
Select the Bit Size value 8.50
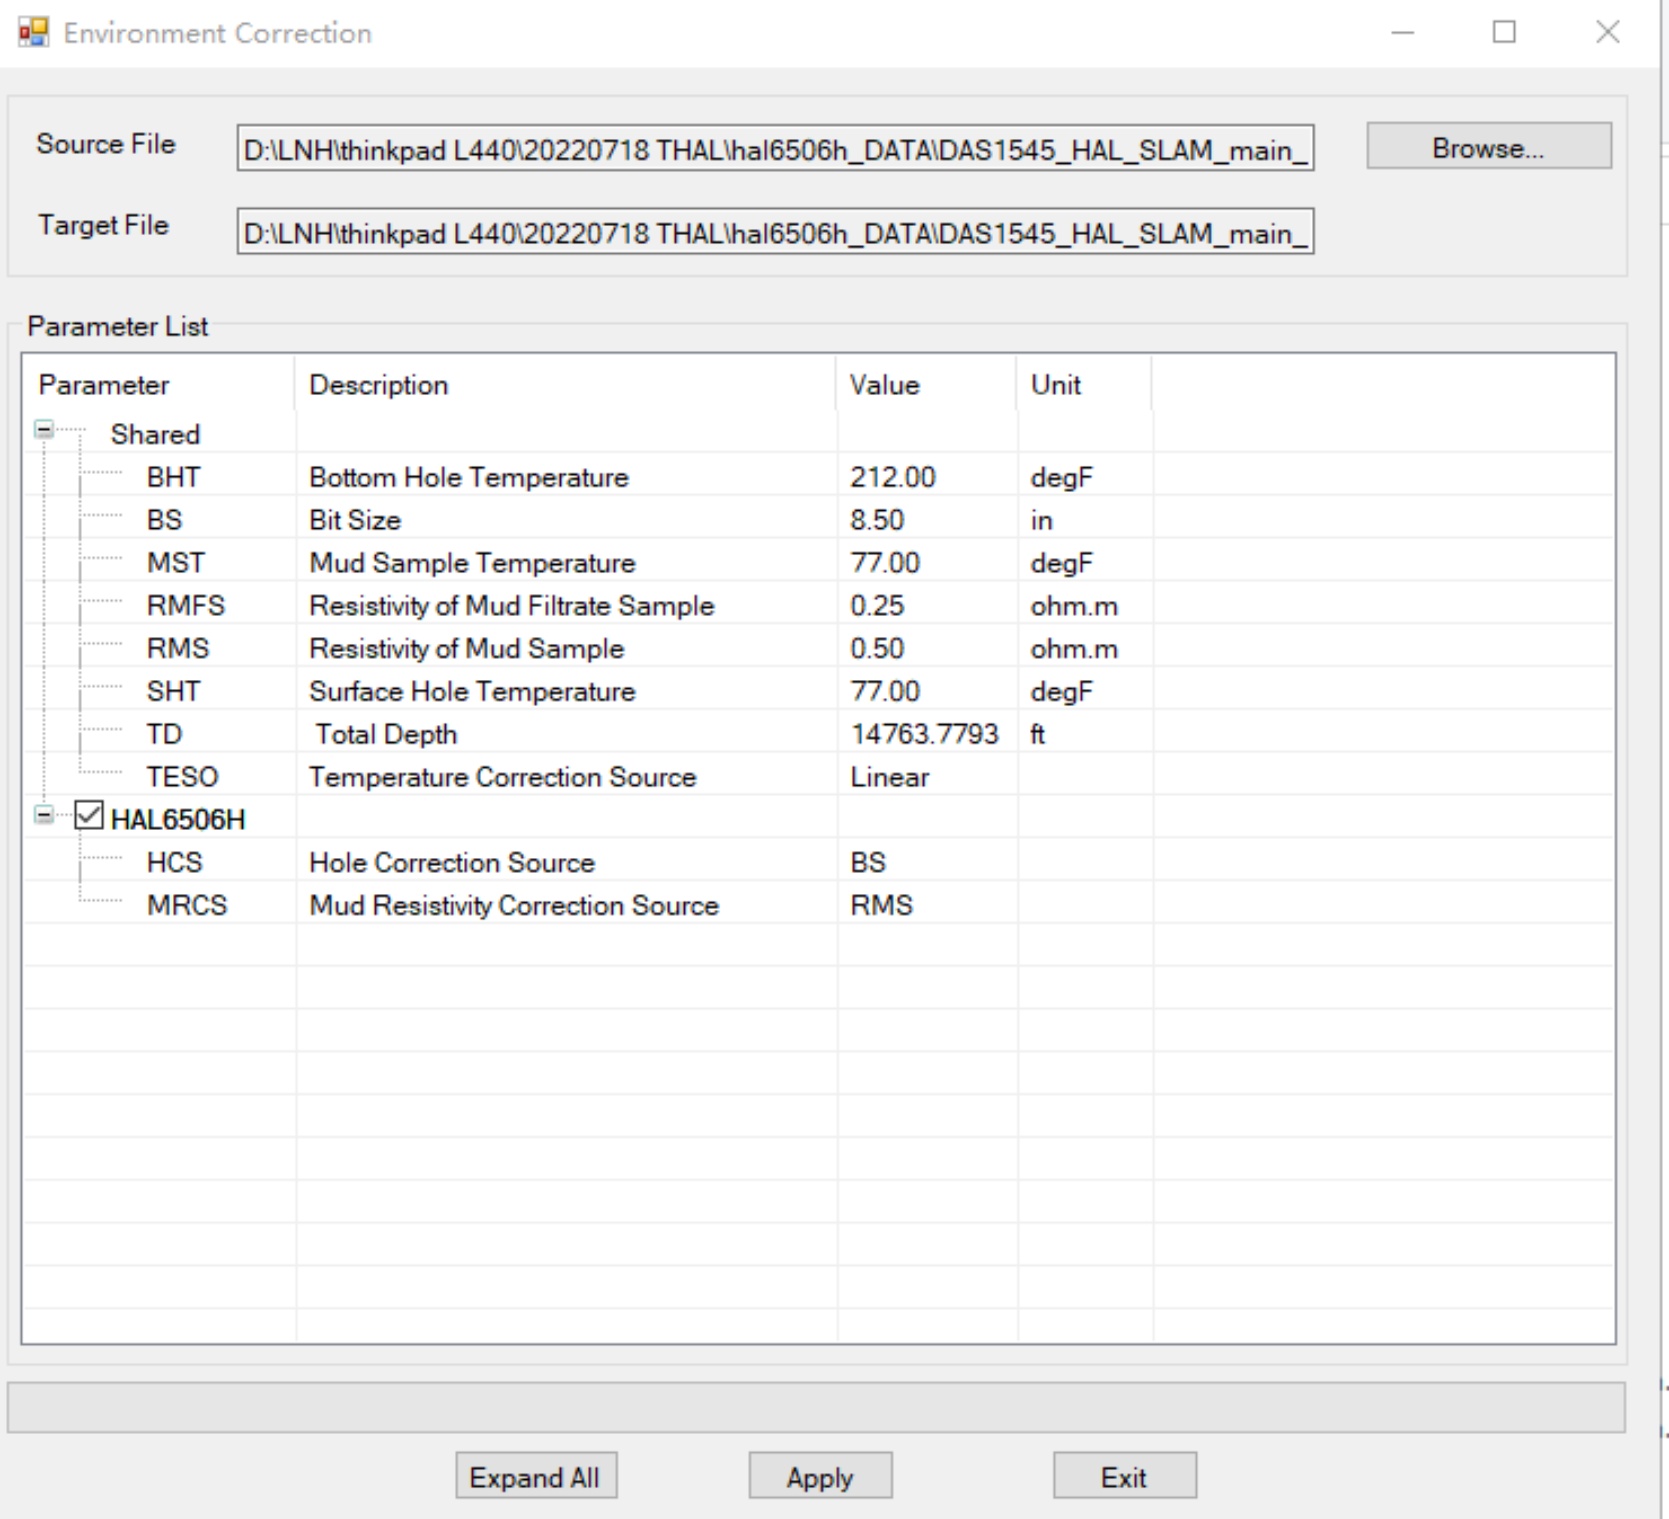pos(877,520)
